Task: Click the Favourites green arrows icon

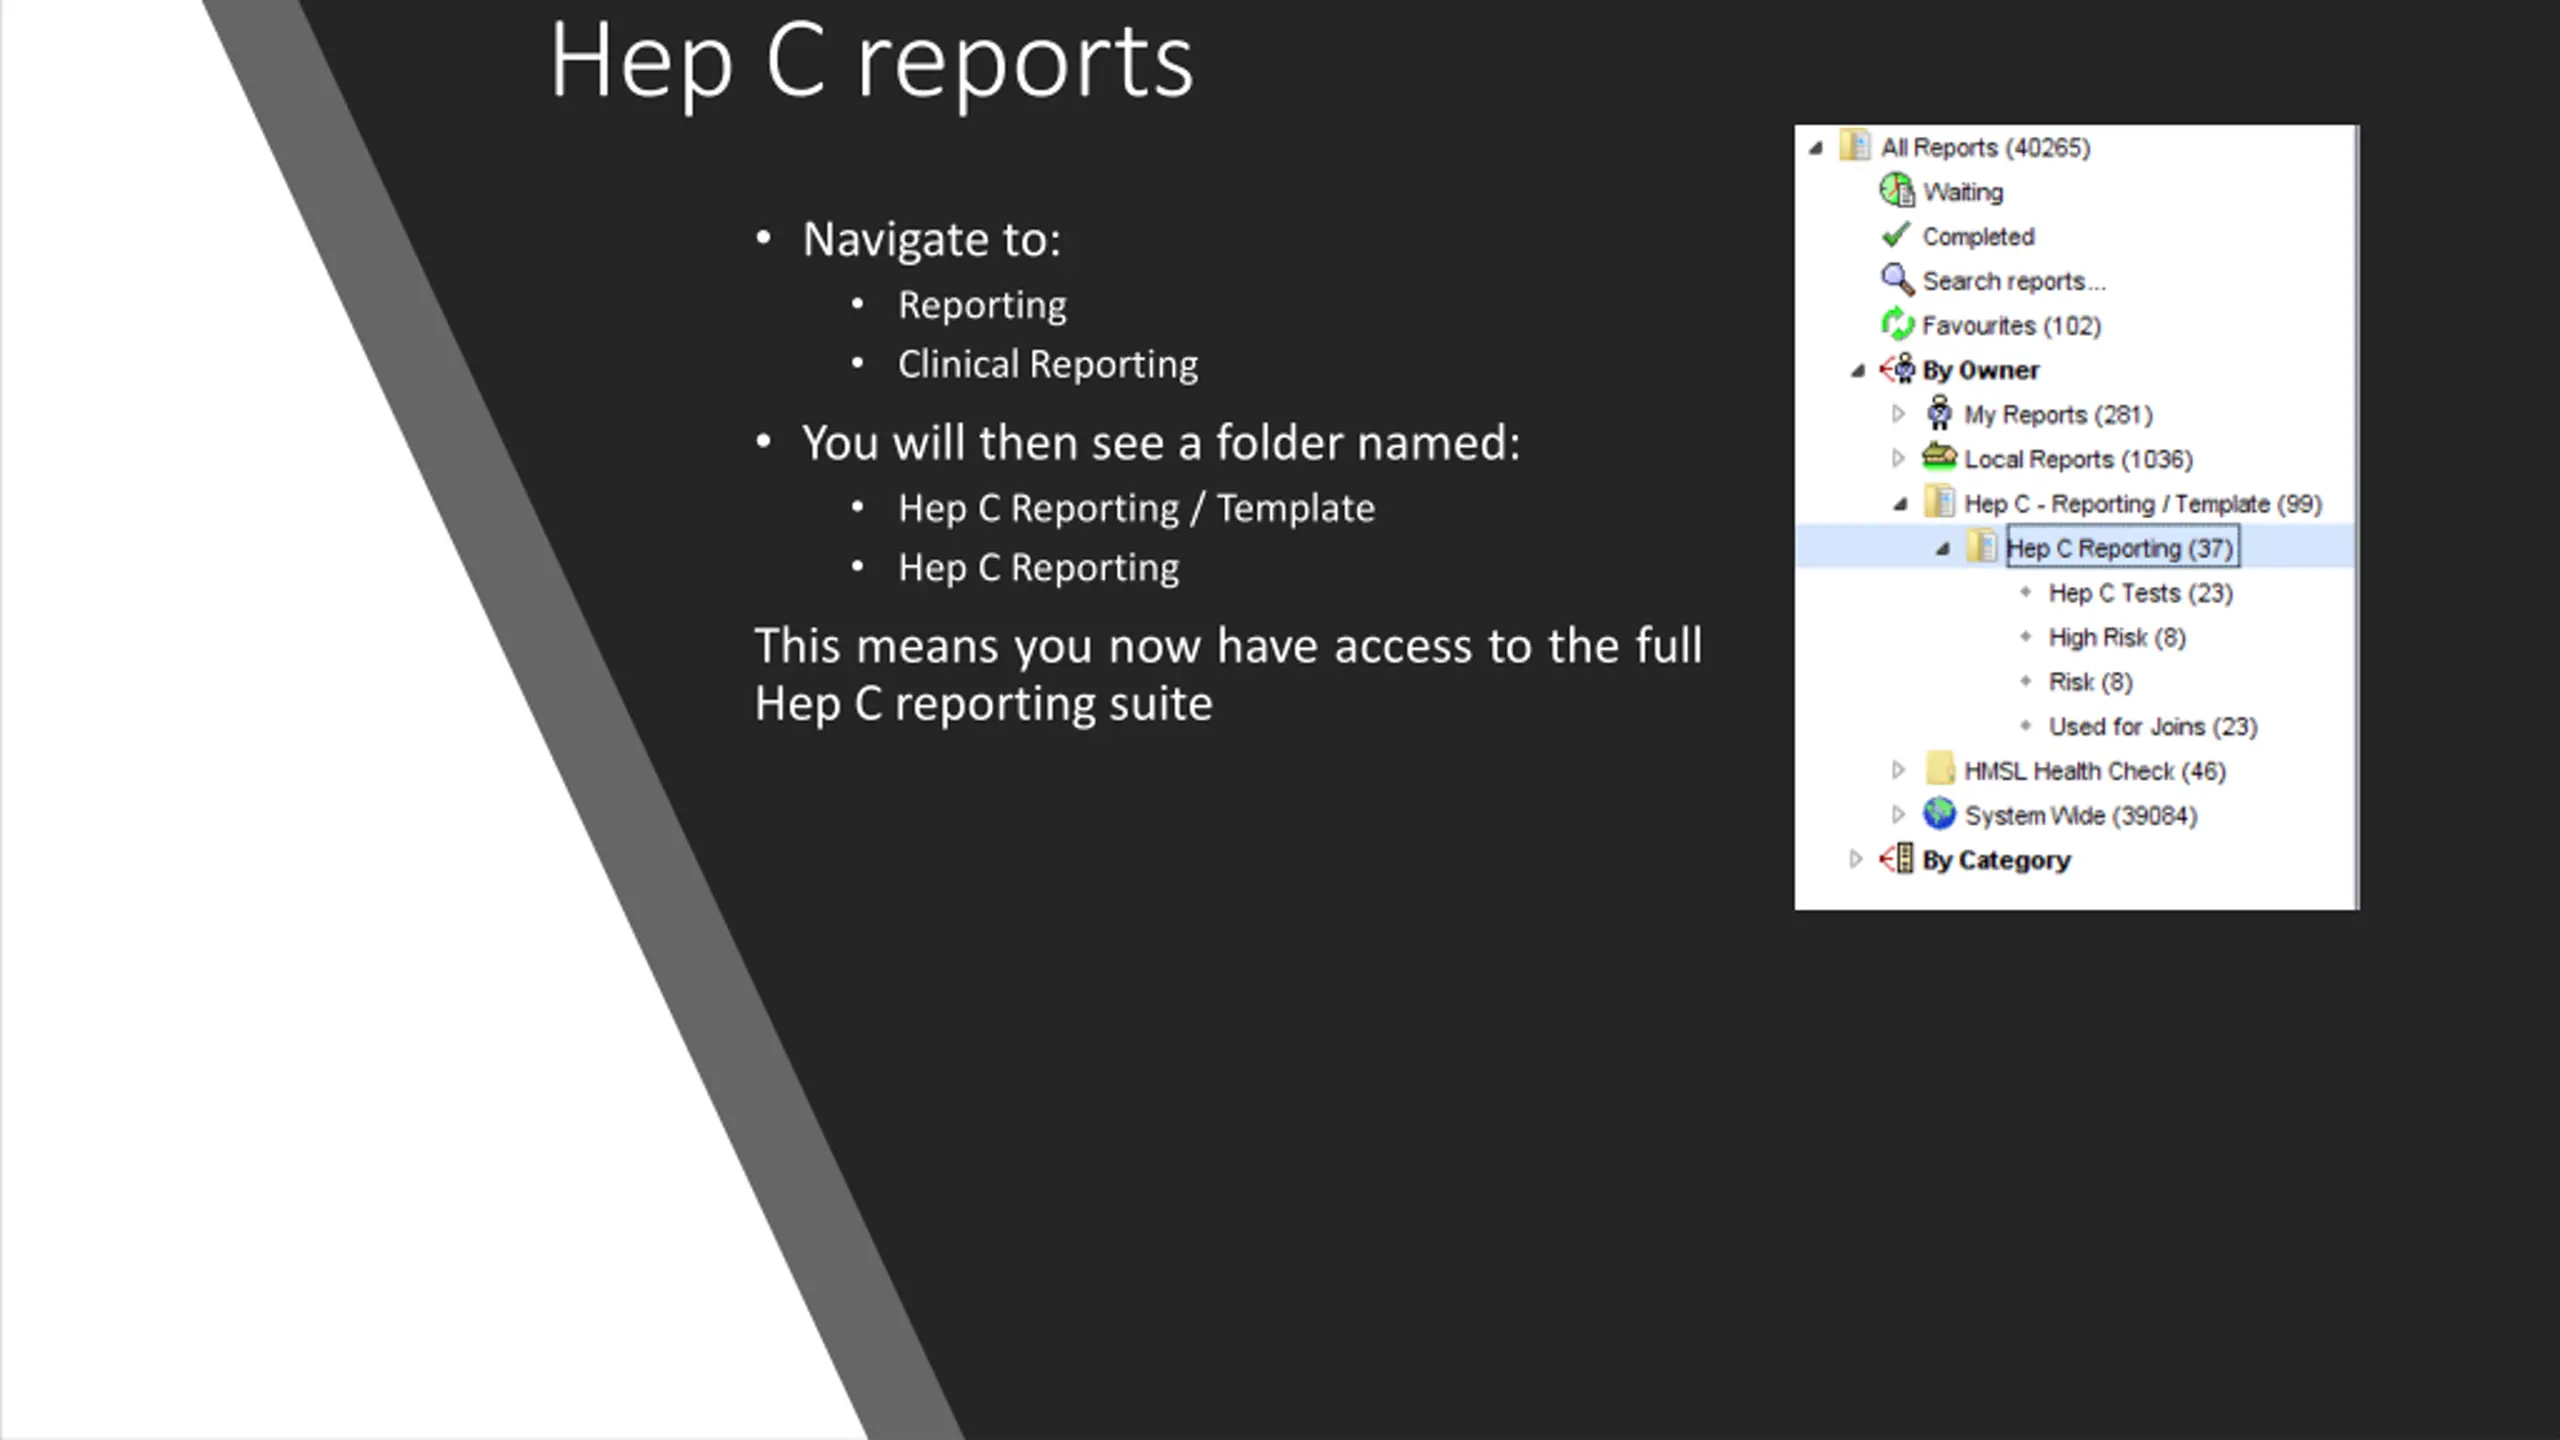Action: pyautogui.click(x=1897, y=324)
